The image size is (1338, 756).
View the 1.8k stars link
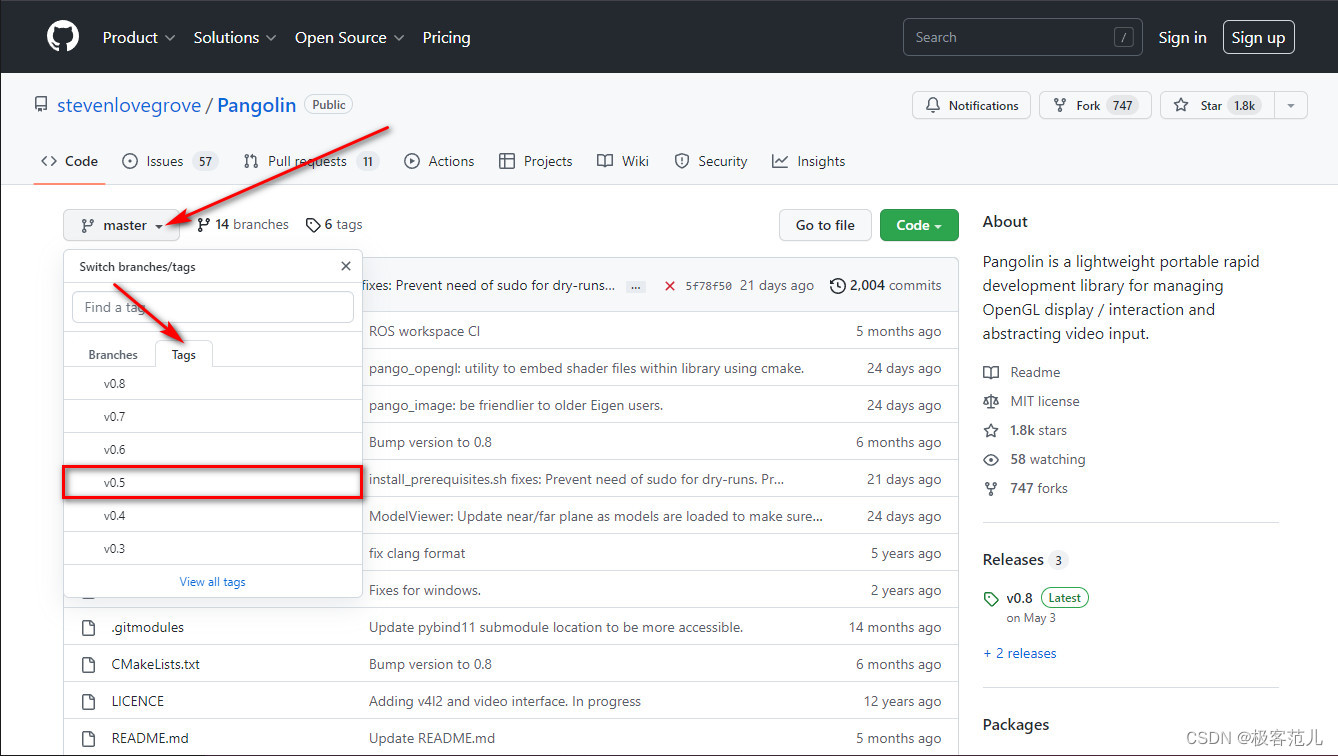coord(1025,430)
